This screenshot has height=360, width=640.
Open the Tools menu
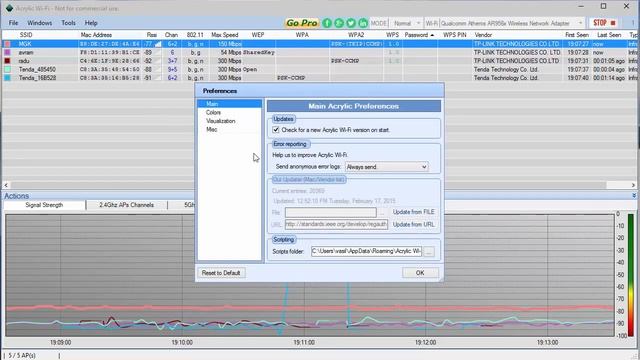click(69, 23)
